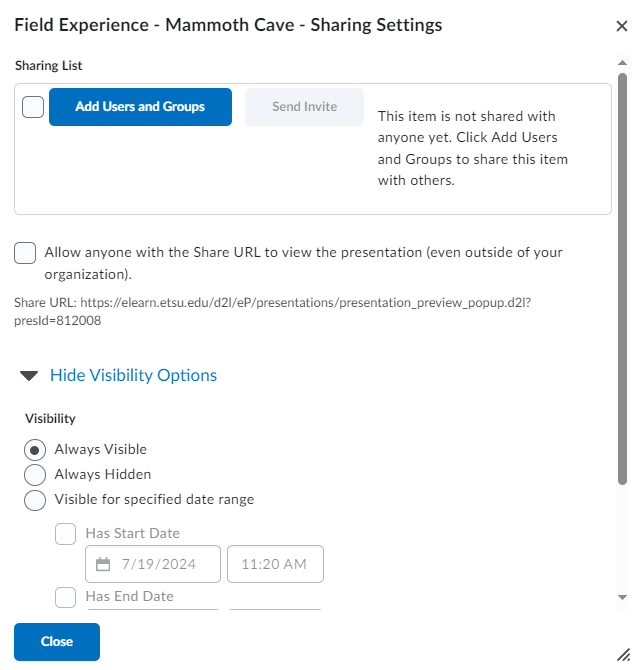Screen dimensions: 641x670
Task: Enable Allow anyone with Share URL checkbox
Action: [26, 253]
